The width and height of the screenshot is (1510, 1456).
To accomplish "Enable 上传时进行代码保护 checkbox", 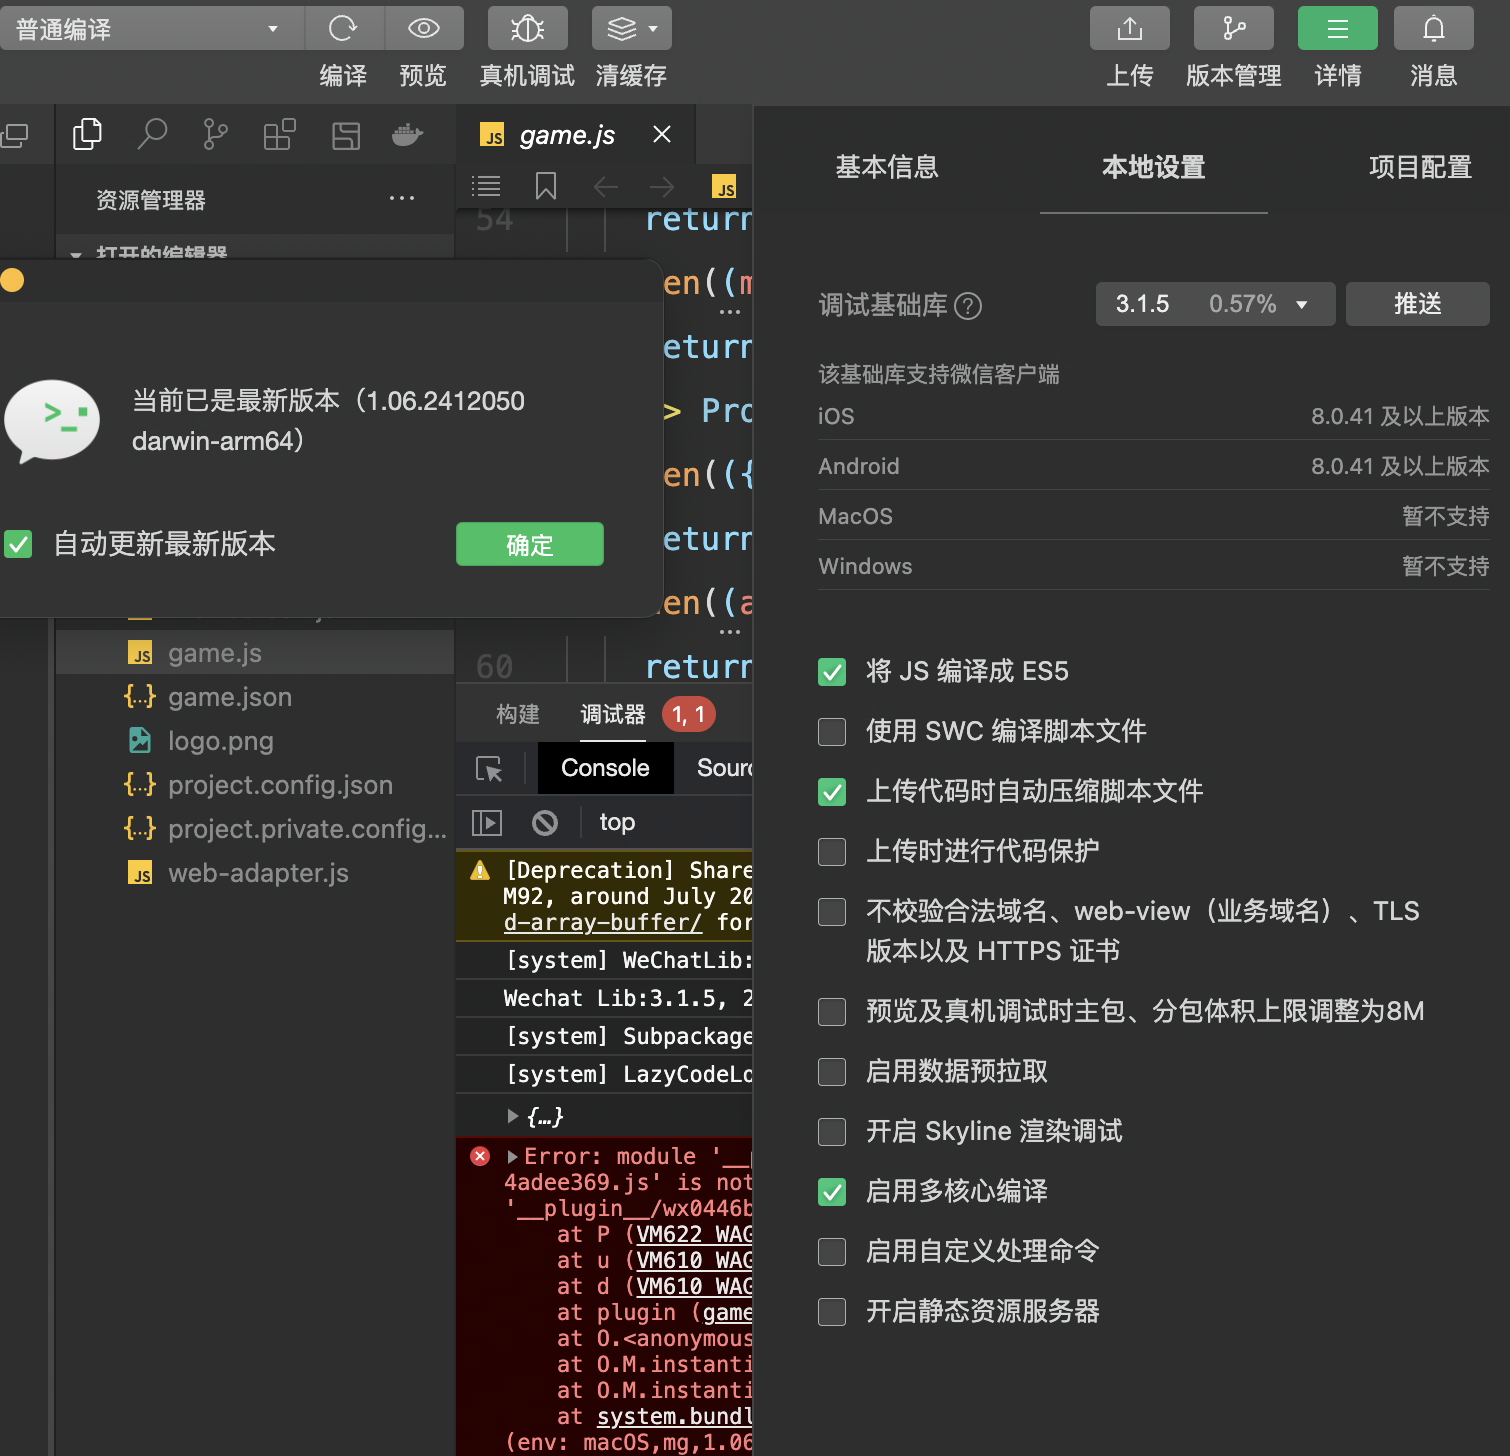I will (x=832, y=851).
